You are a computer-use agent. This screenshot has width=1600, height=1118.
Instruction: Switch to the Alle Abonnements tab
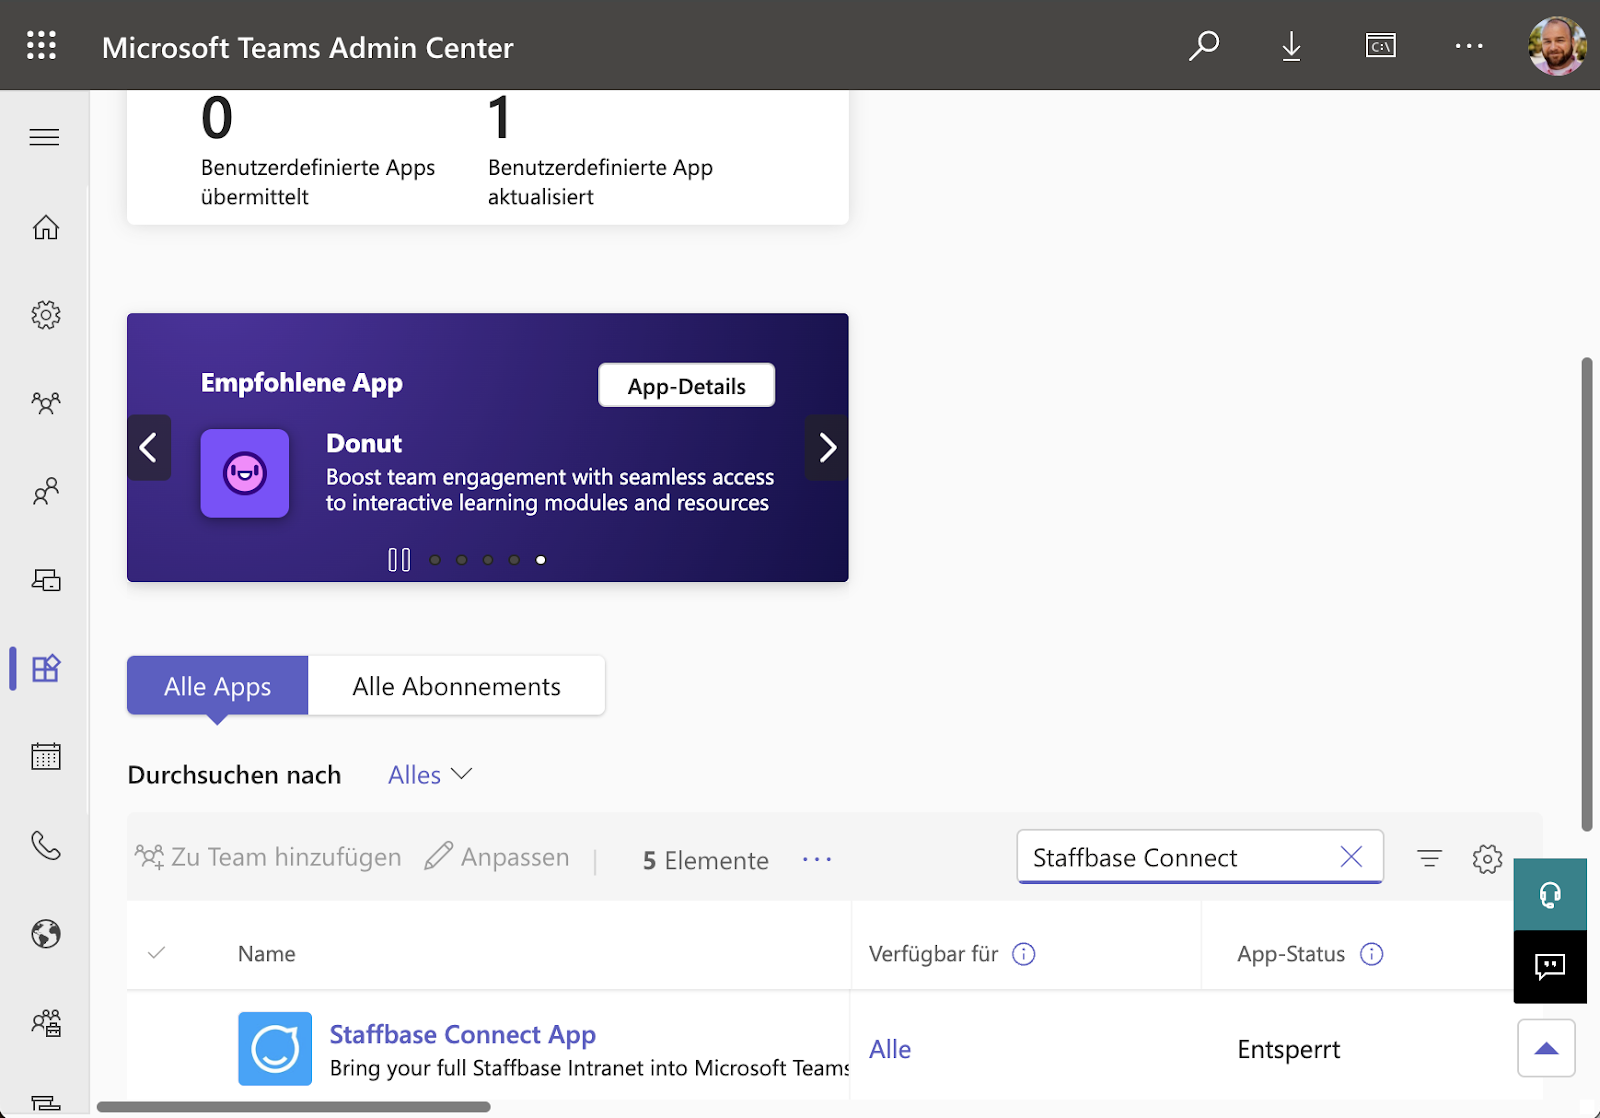pos(456,686)
